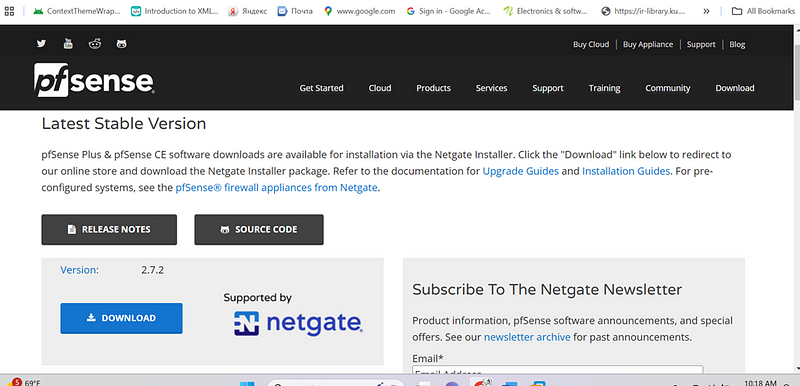Open the newsletter archive link
The height and width of the screenshot is (386, 800).
527,337
